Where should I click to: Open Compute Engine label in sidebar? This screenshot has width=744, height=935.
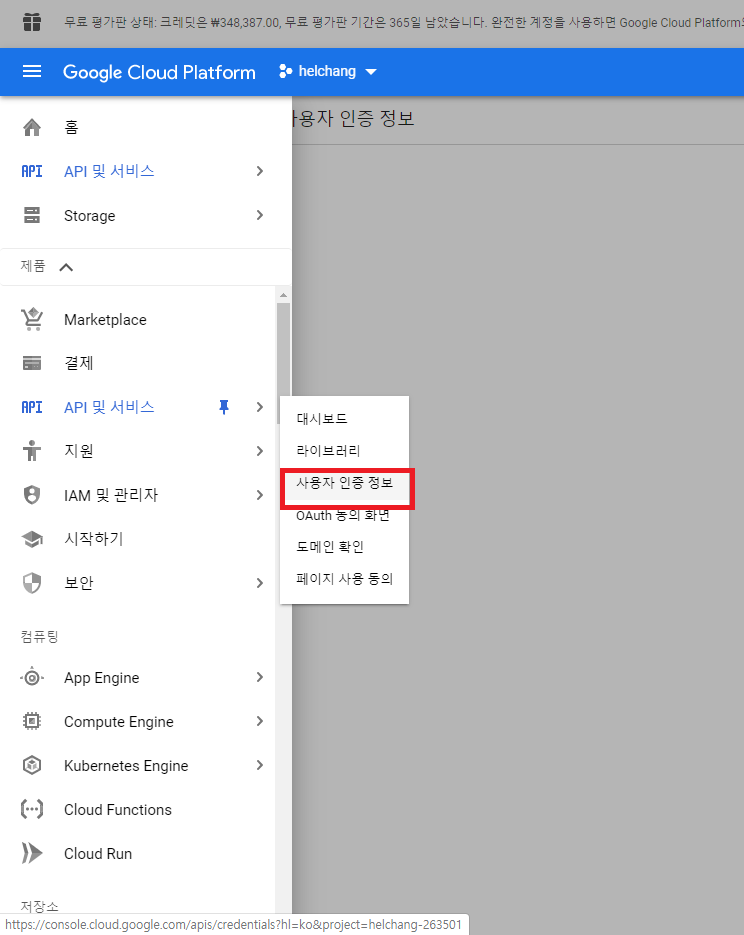[x=119, y=722]
